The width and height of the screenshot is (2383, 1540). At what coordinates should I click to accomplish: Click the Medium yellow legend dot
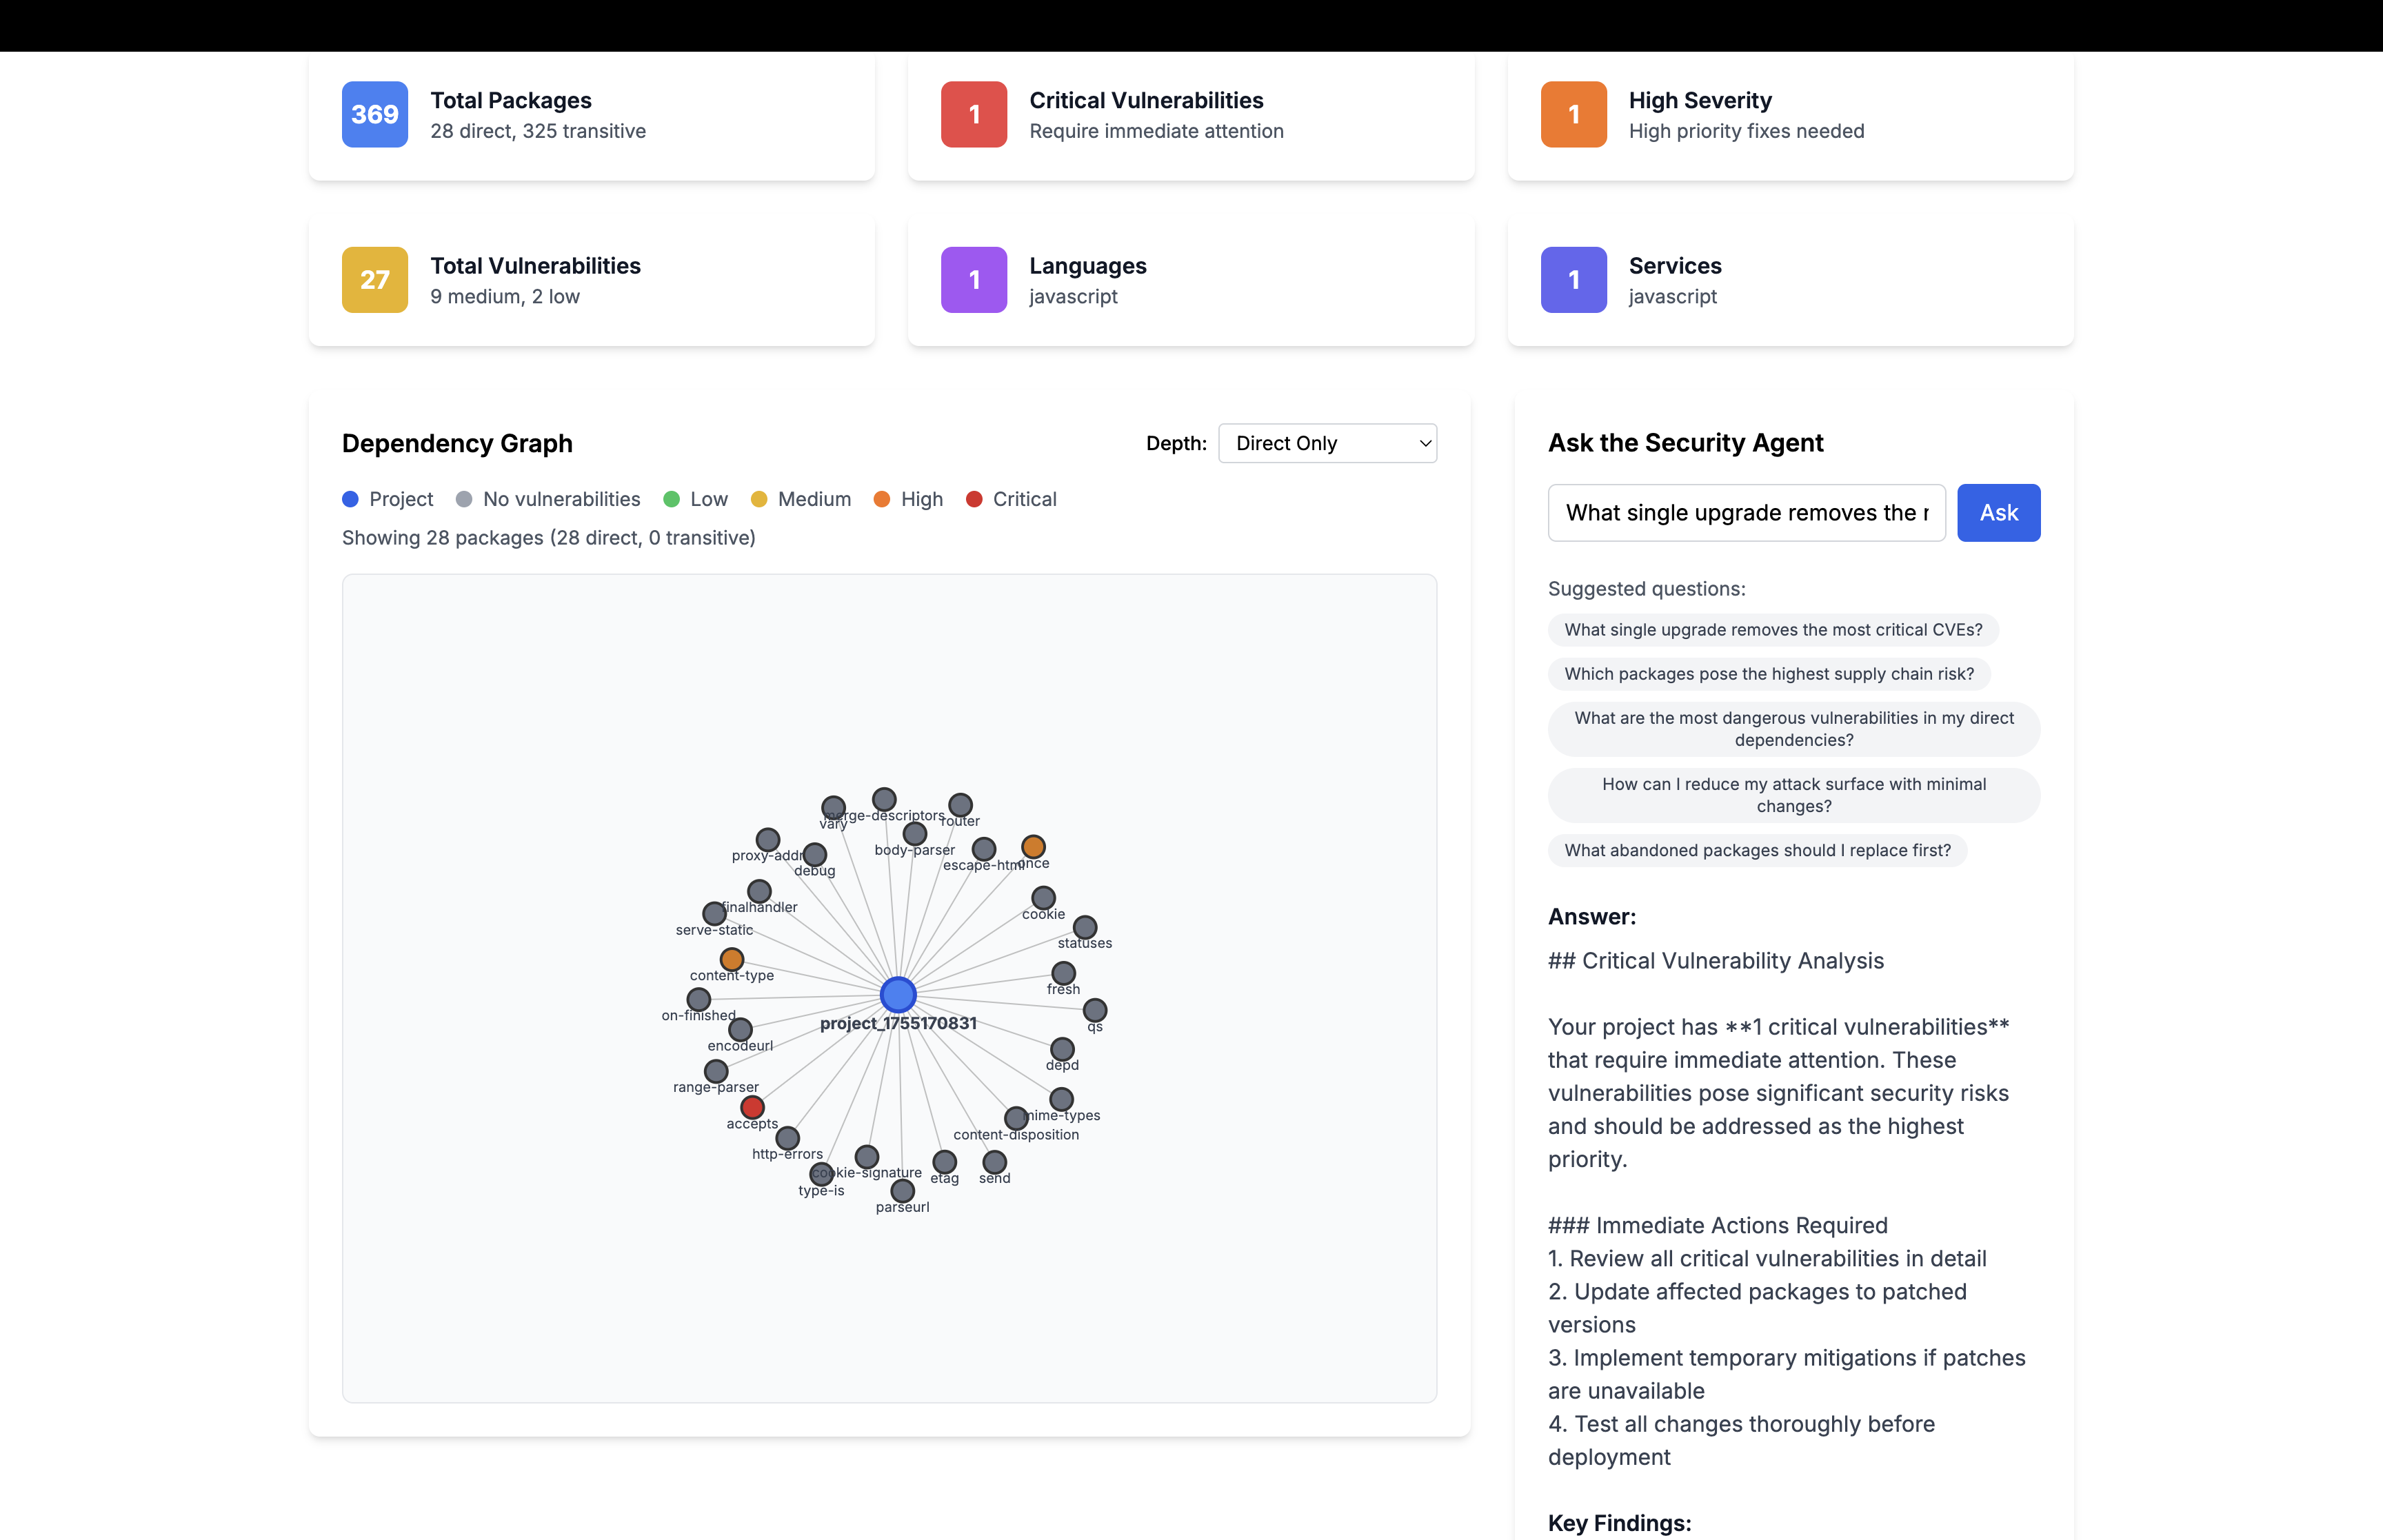point(759,499)
